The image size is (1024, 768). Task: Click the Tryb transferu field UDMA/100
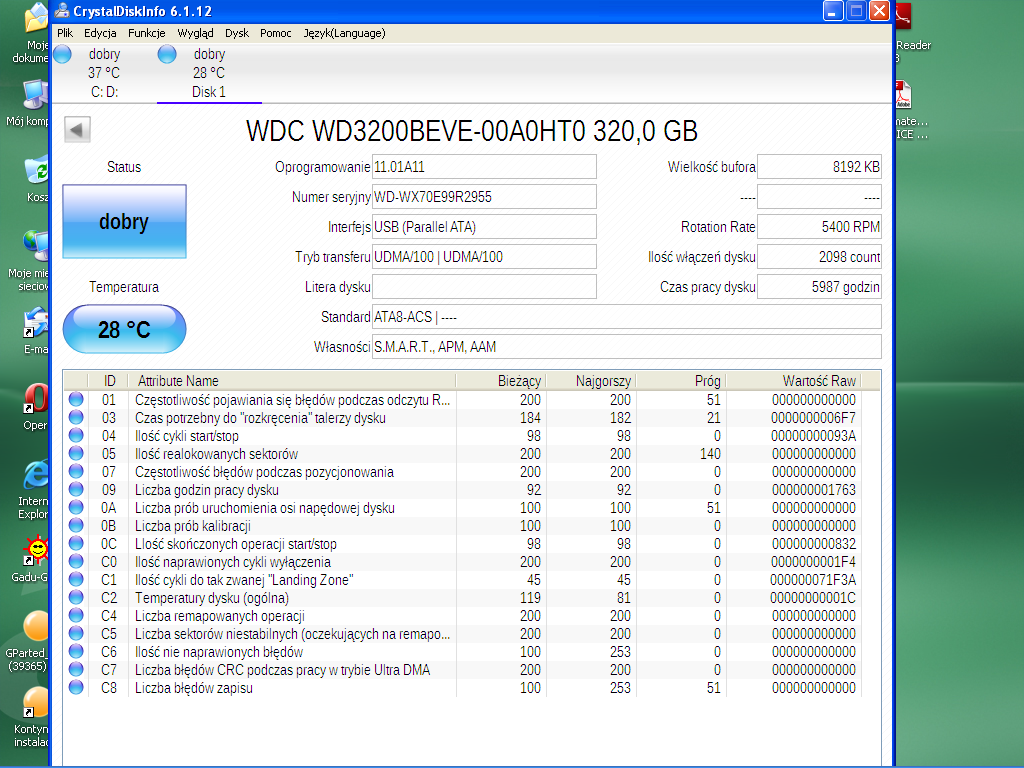484,257
